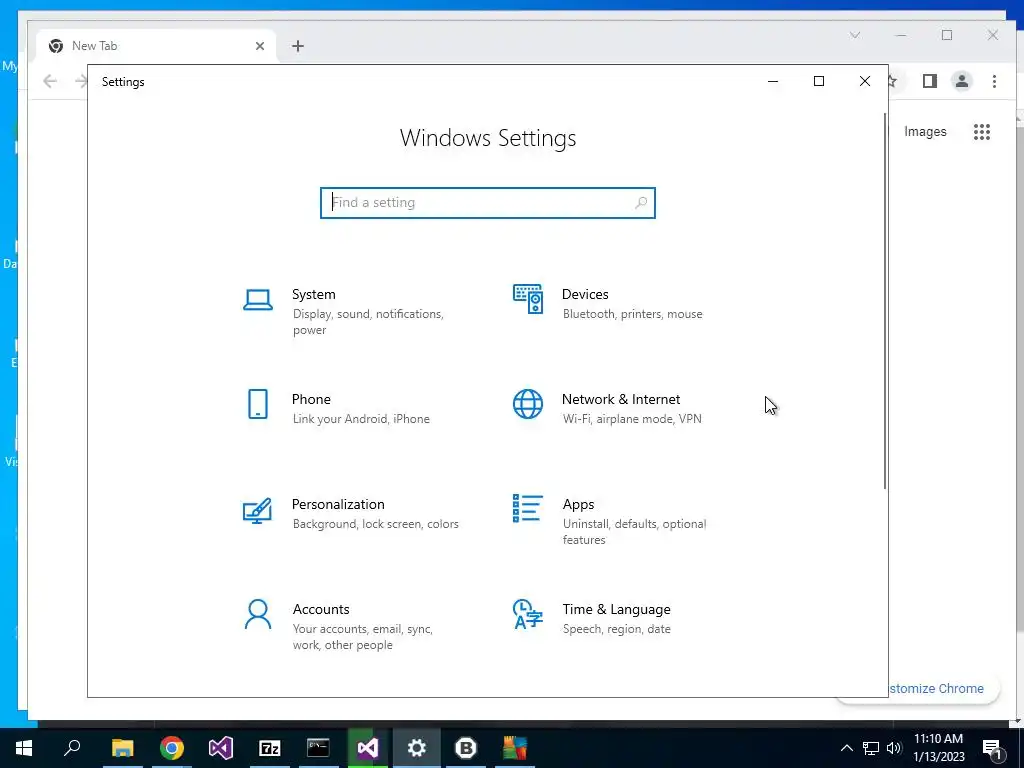This screenshot has width=1024, height=768.
Task: Open Command Prompt from the taskbar
Action: point(319,748)
